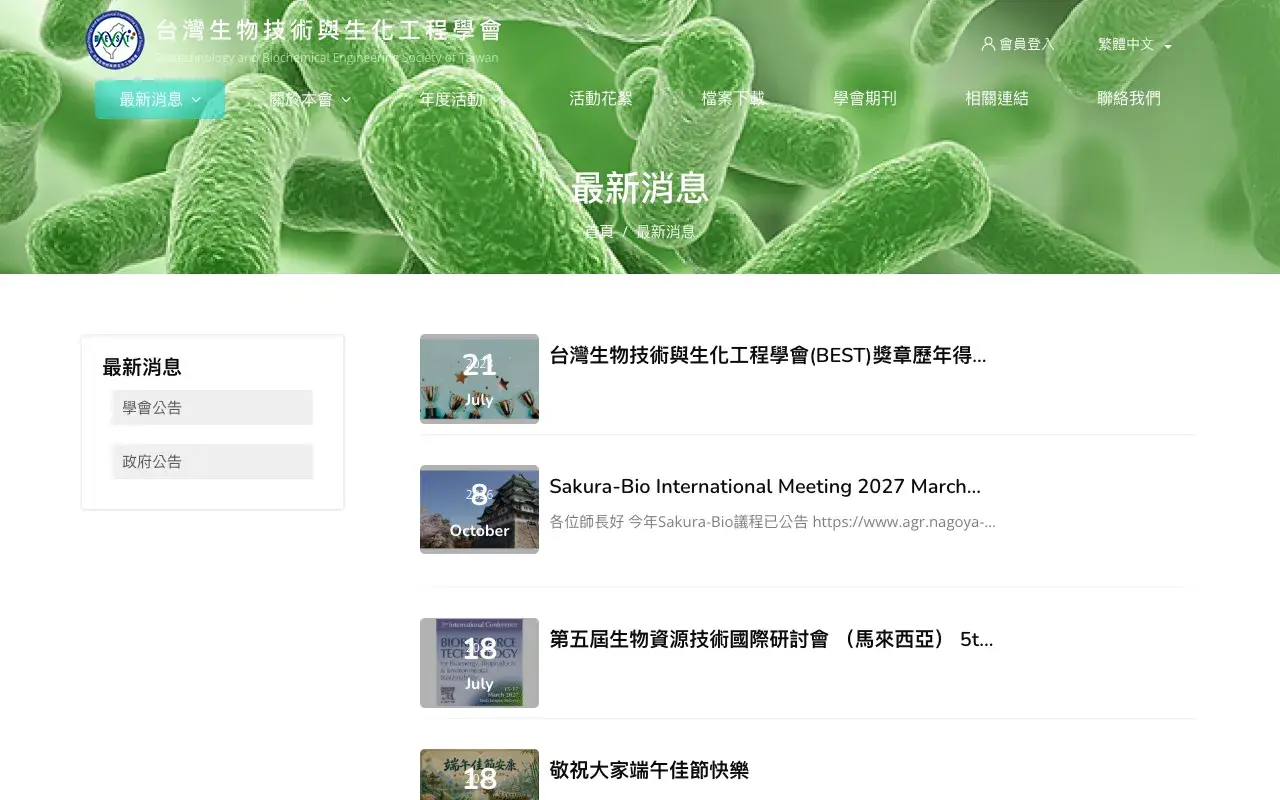Expand the 最新消息 navigation menu

pos(160,99)
